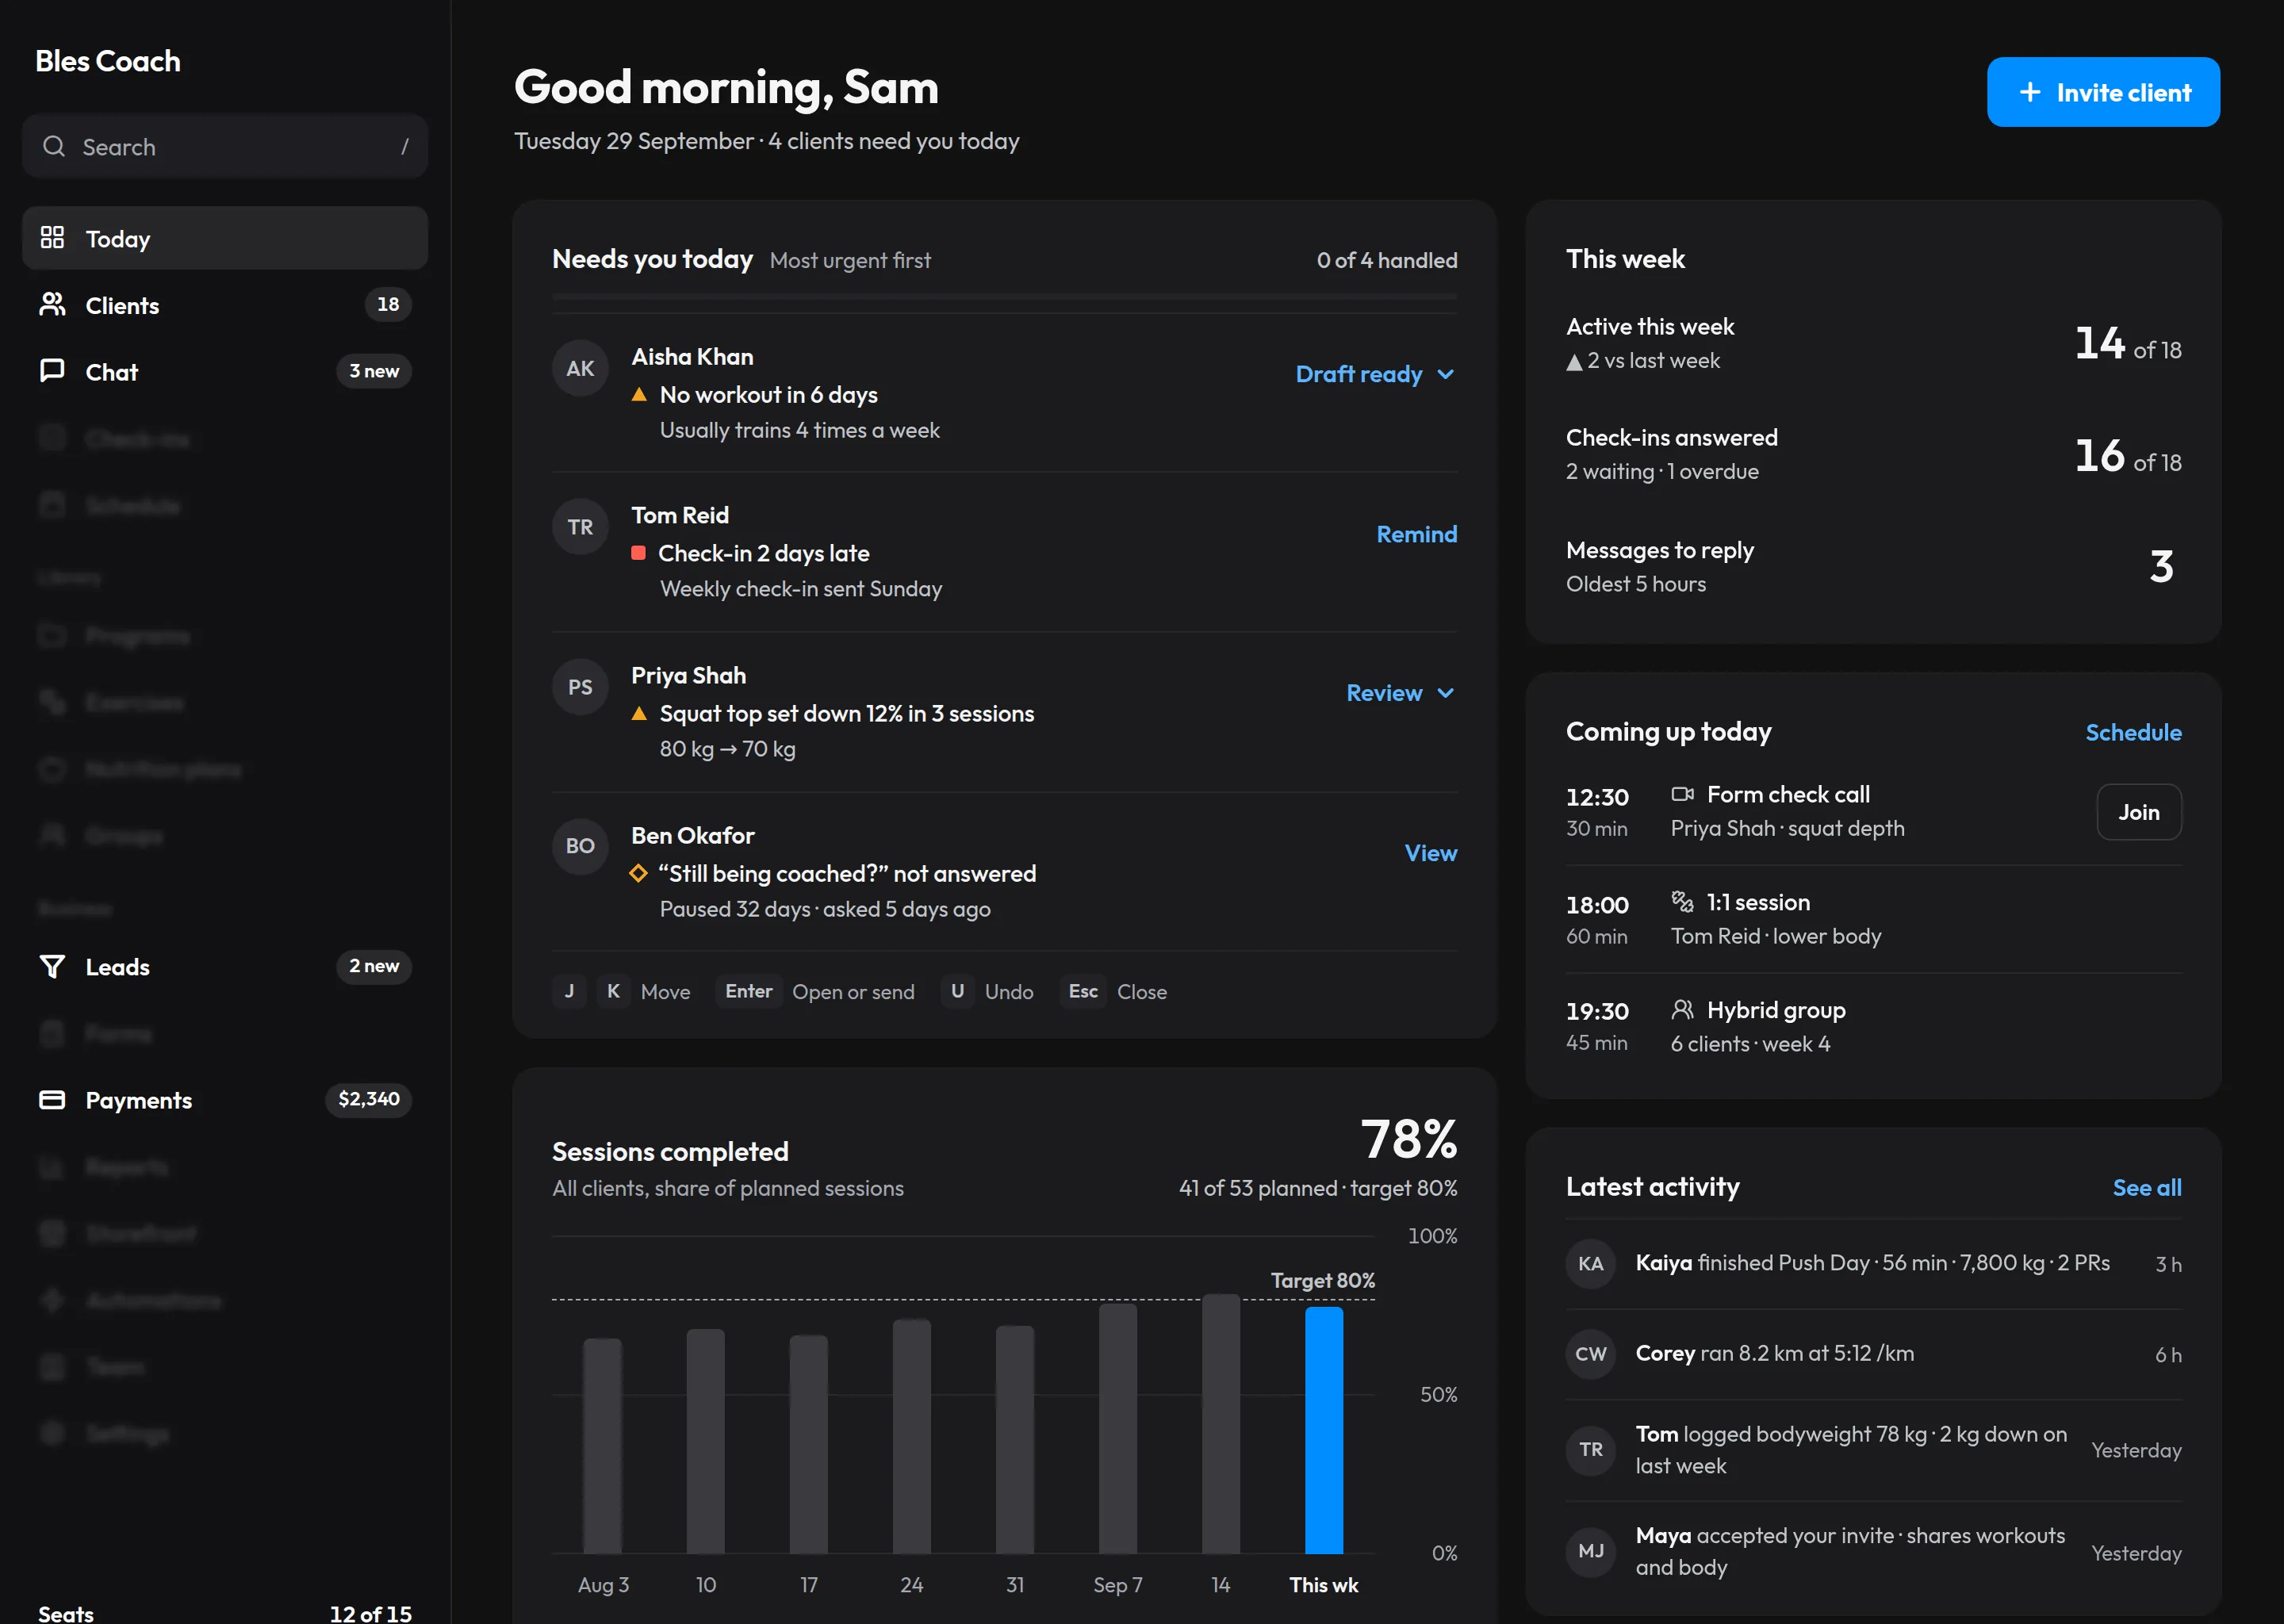The image size is (2284, 1624).
Task: Expand the Draft ready chevron
Action: 1445,374
